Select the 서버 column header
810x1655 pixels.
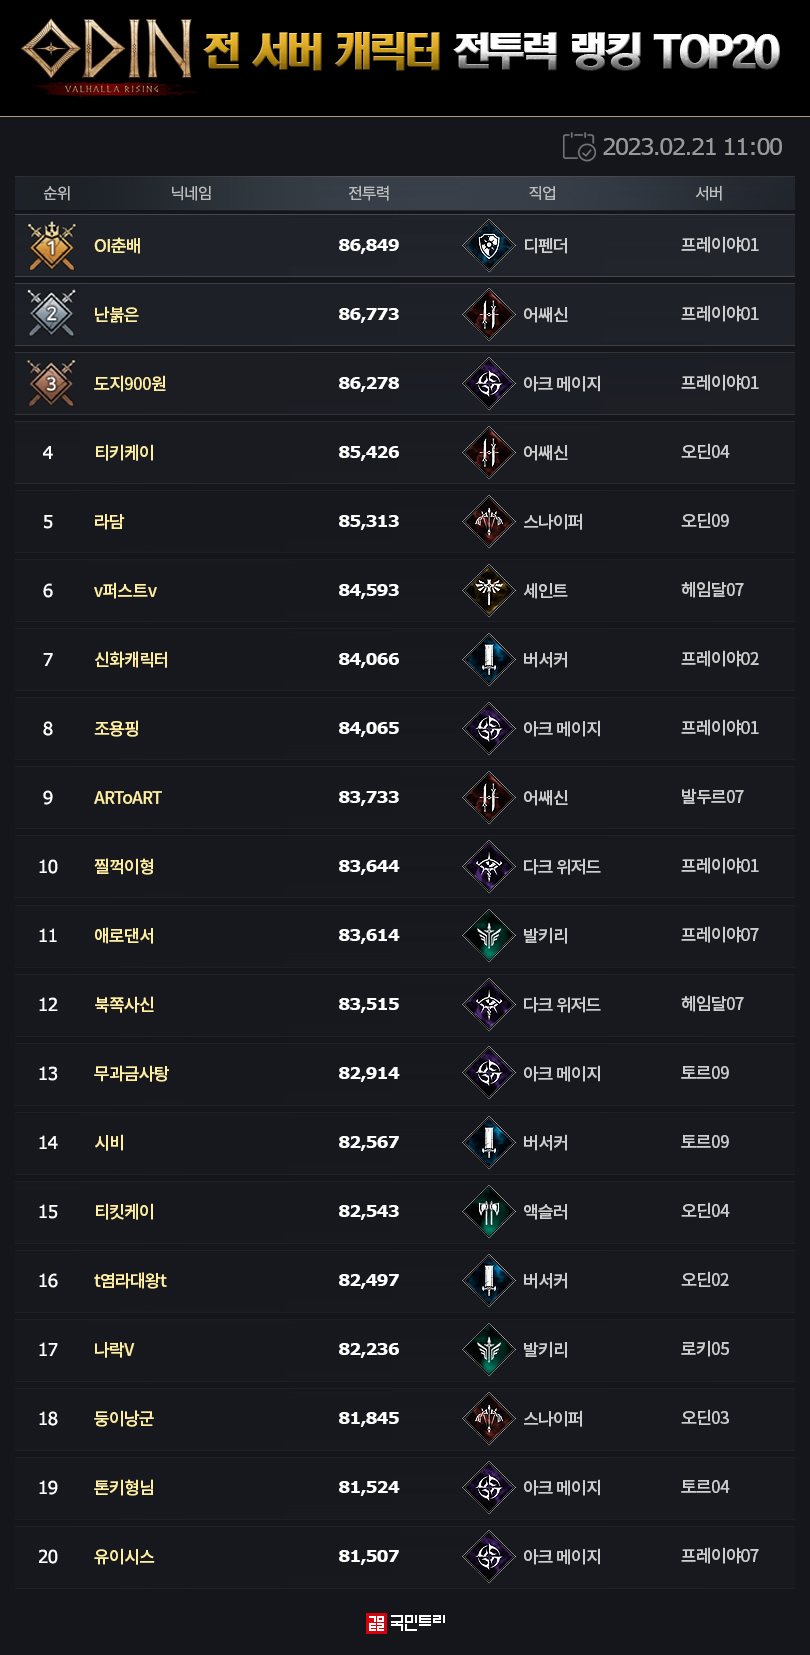coord(709,193)
